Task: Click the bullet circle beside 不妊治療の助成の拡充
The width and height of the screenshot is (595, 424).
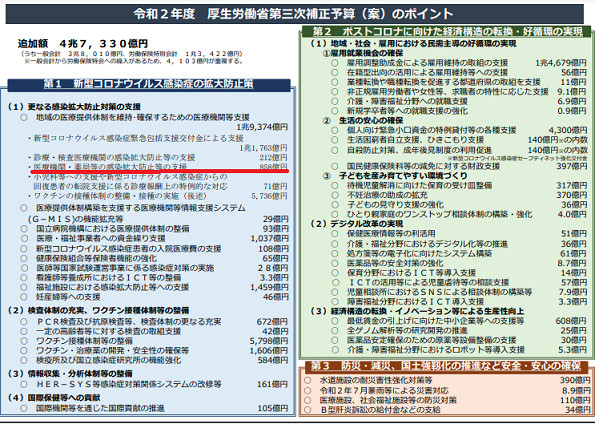Action: click(x=334, y=195)
